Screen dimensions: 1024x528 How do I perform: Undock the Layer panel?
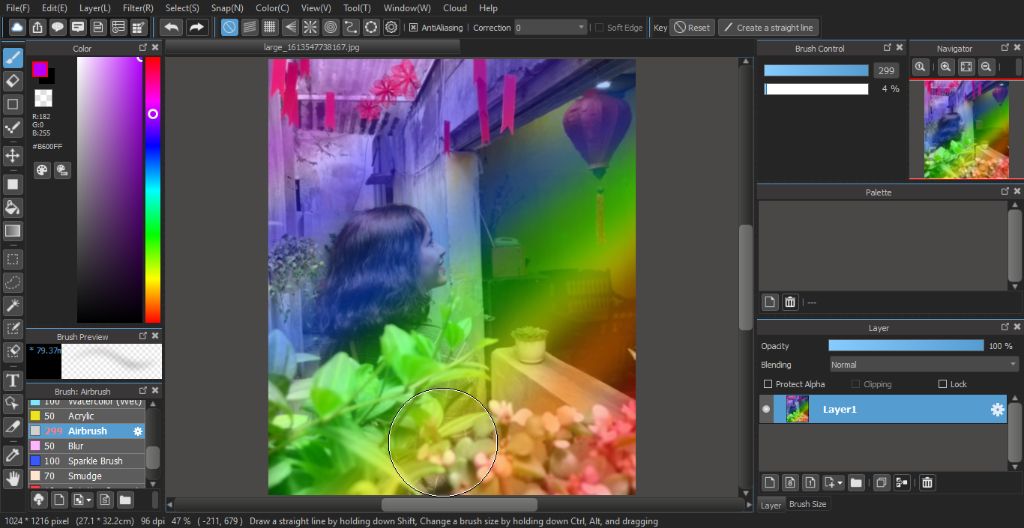click(1005, 327)
